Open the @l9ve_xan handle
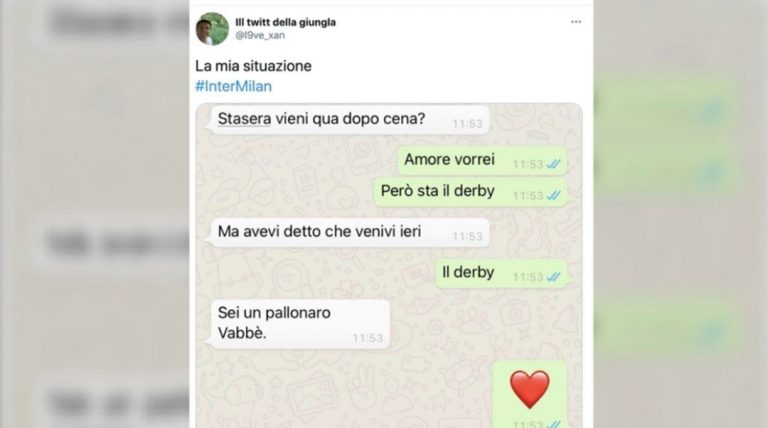The height and width of the screenshot is (428, 768). point(260,35)
